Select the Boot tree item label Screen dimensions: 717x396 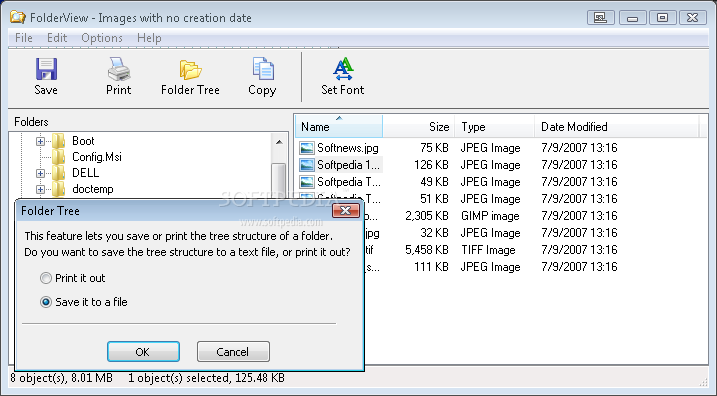pyautogui.click(x=83, y=141)
